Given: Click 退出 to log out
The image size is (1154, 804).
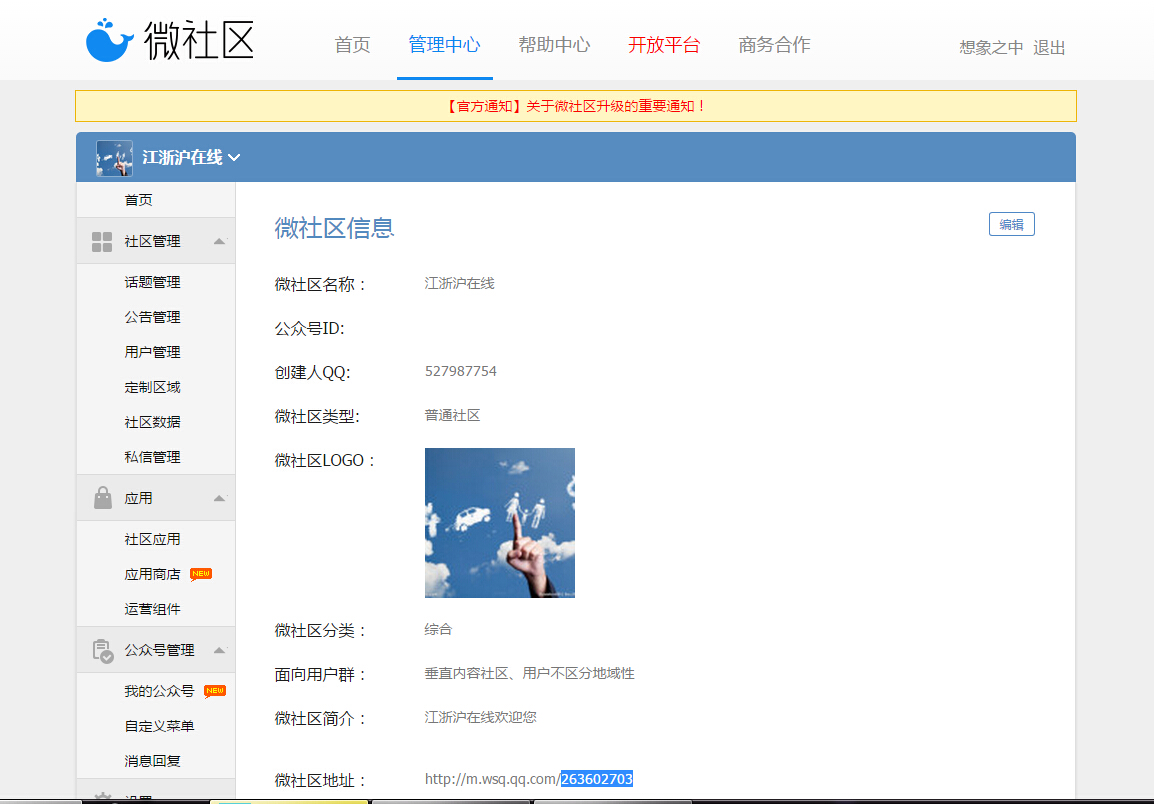Looking at the screenshot, I should [x=1049, y=48].
